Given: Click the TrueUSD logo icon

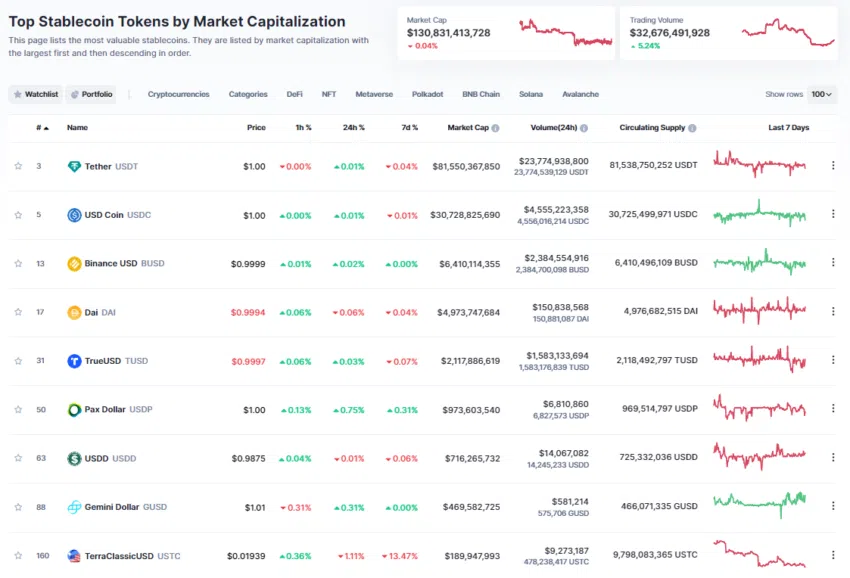Looking at the screenshot, I should pyautogui.click(x=74, y=361).
